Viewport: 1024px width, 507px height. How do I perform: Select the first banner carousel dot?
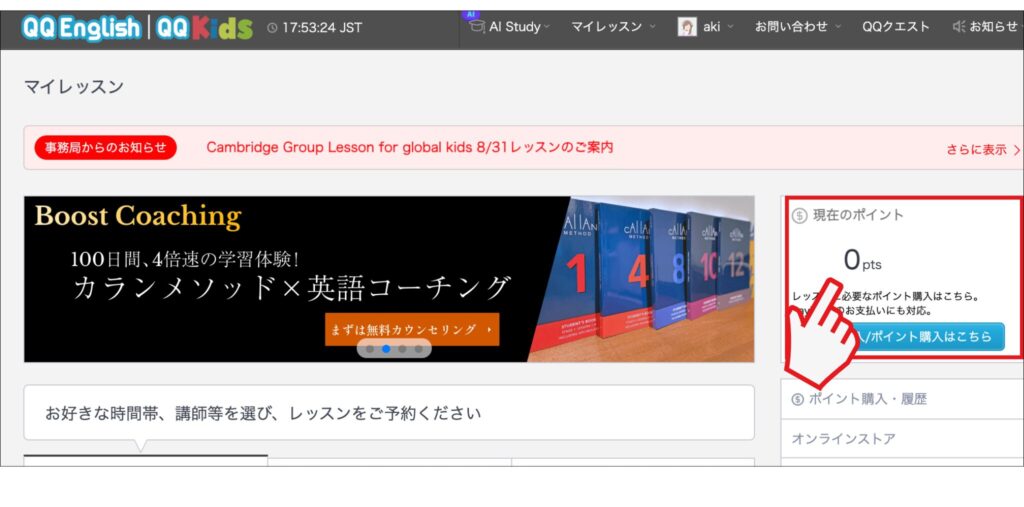click(370, 349)
